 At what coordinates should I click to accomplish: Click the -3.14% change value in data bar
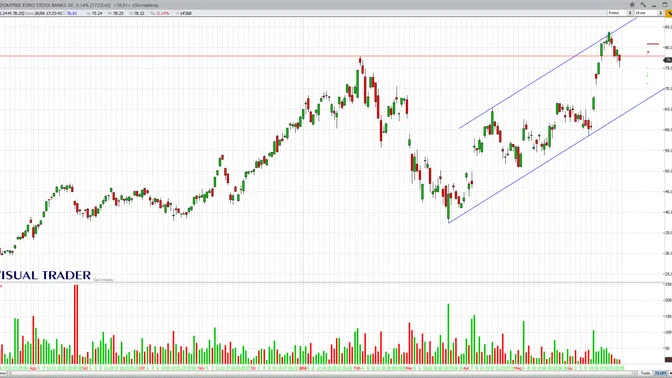tap(162, 13)
